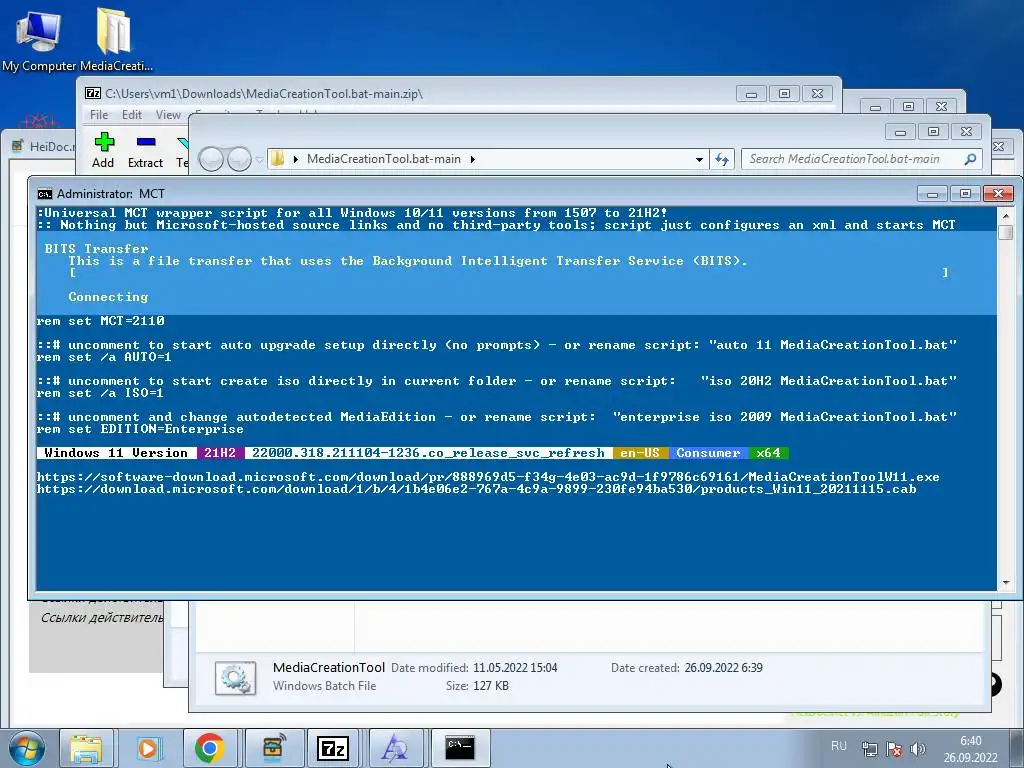Click the Explorer back navigation button

tap(210, 159)
